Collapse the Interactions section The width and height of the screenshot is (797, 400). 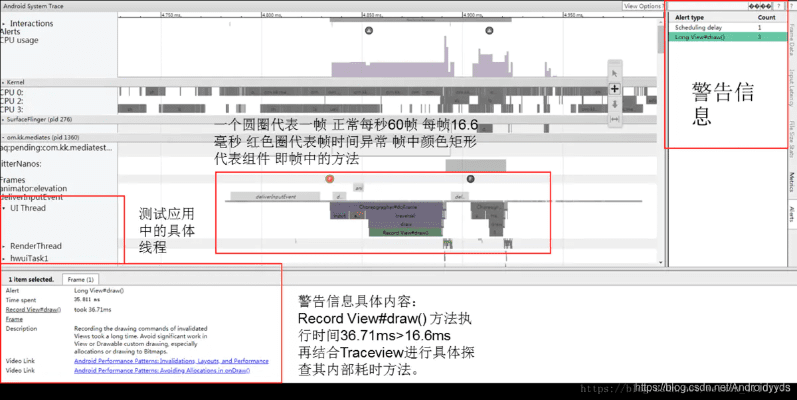tap(4, 24)
